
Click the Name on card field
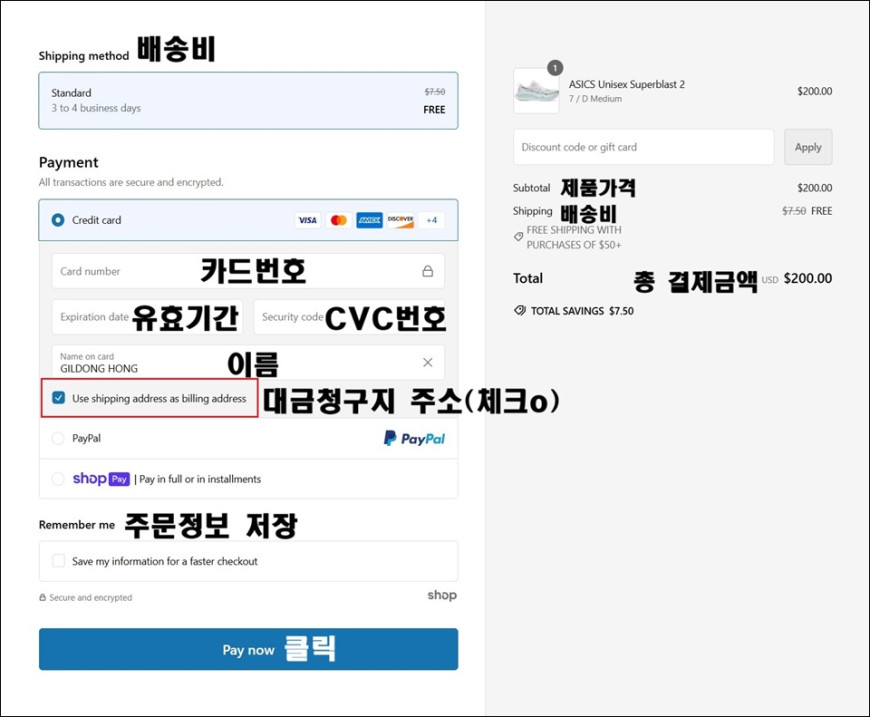[x=248, y=362]
